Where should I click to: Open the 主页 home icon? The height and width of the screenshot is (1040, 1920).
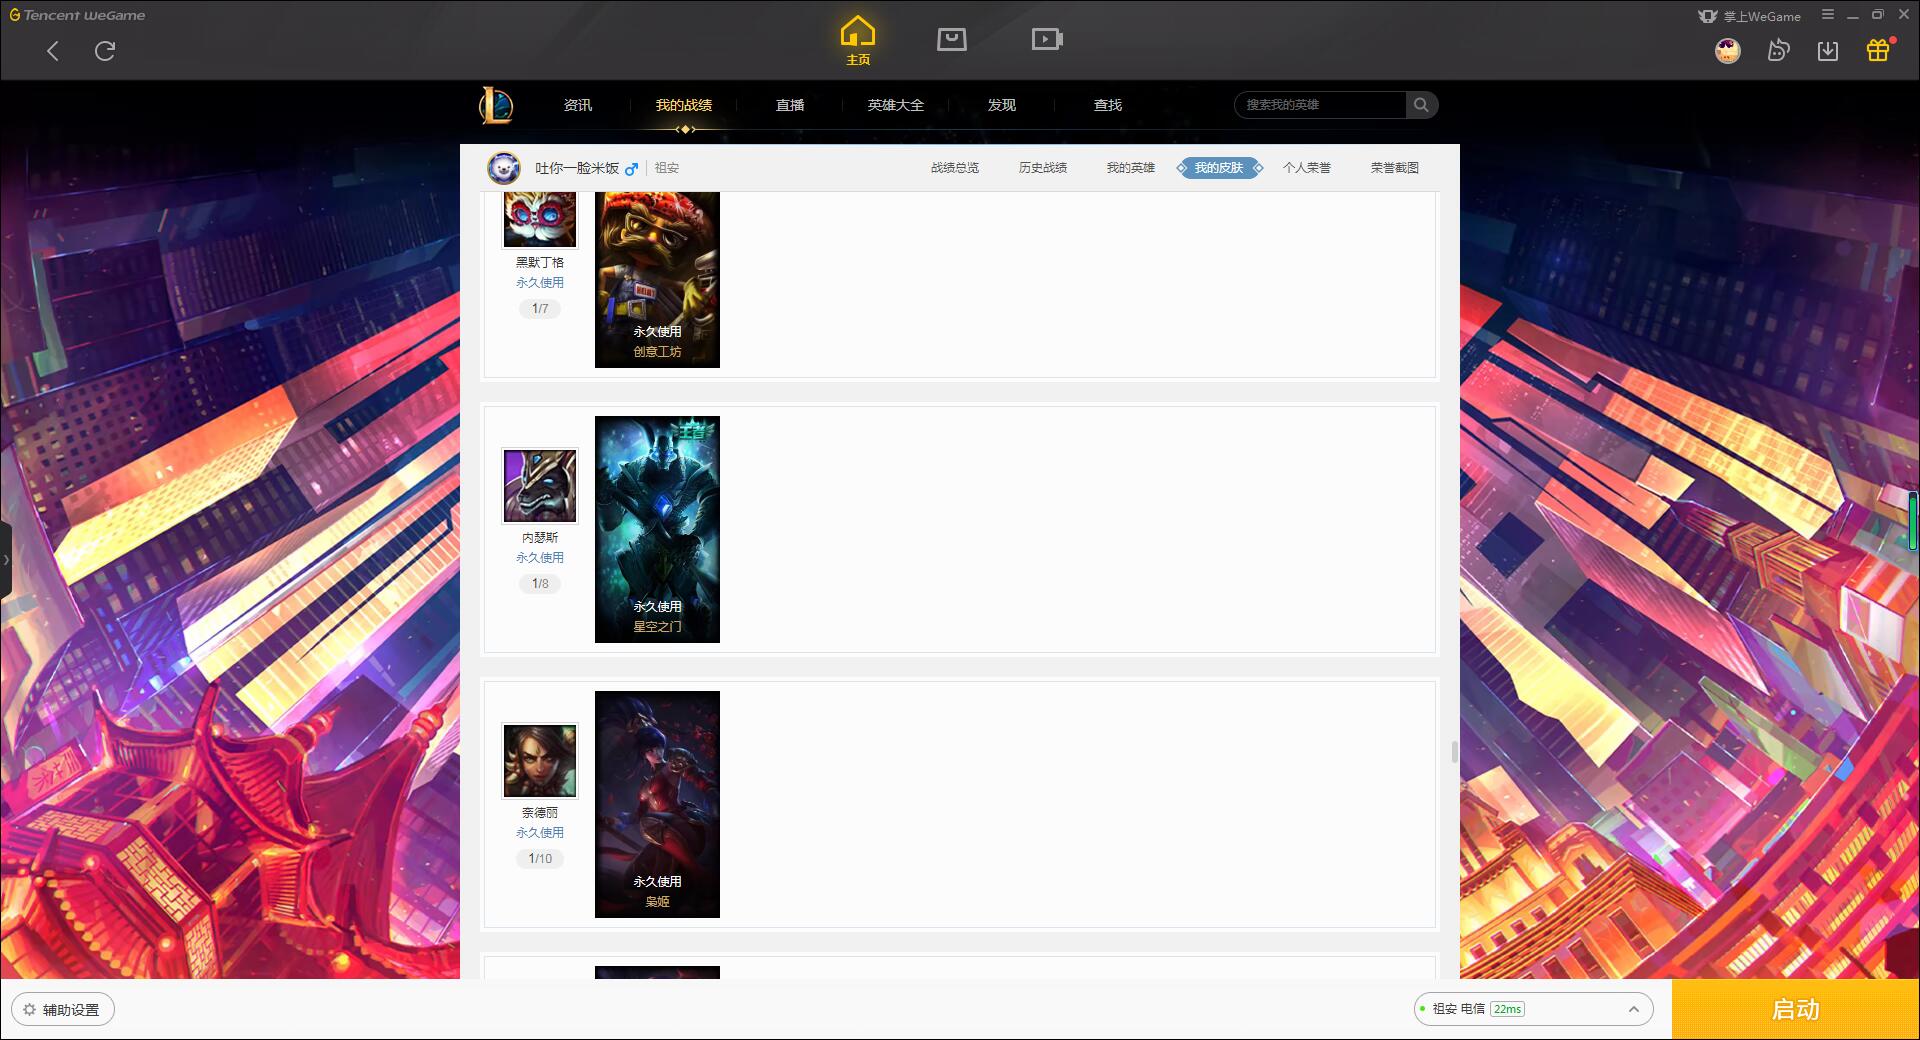click(858, 41)
